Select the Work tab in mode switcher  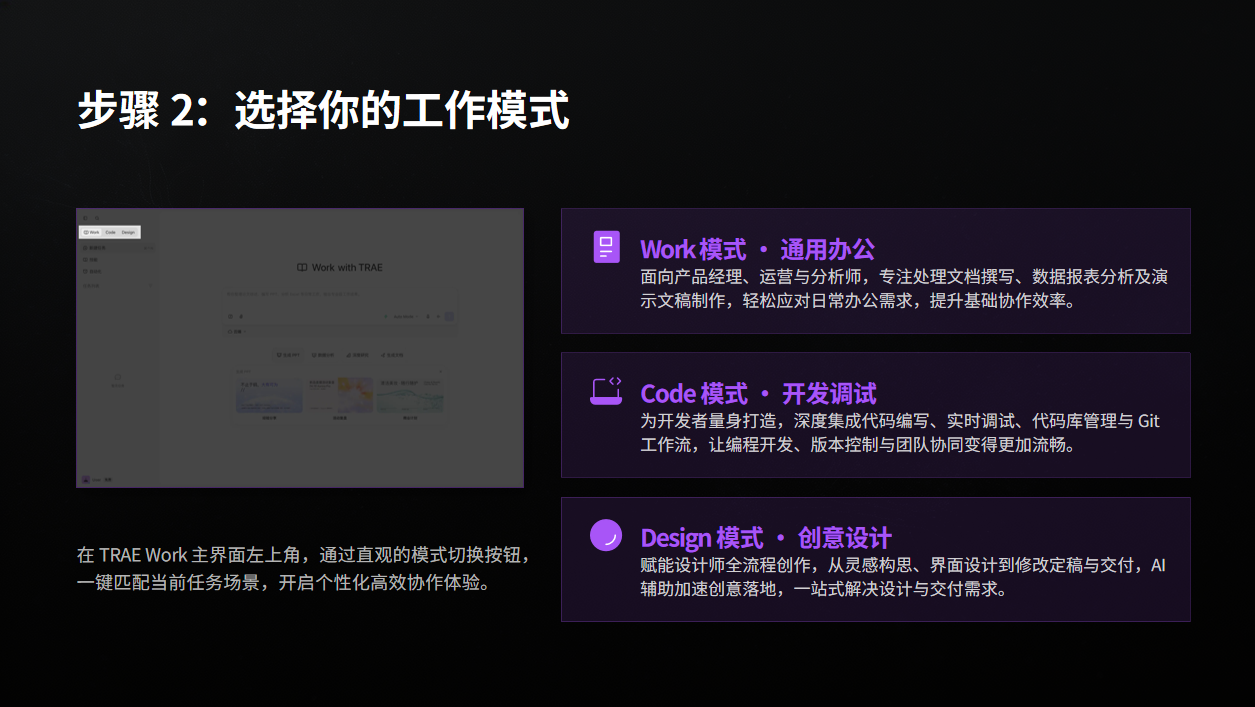[92, 232]
